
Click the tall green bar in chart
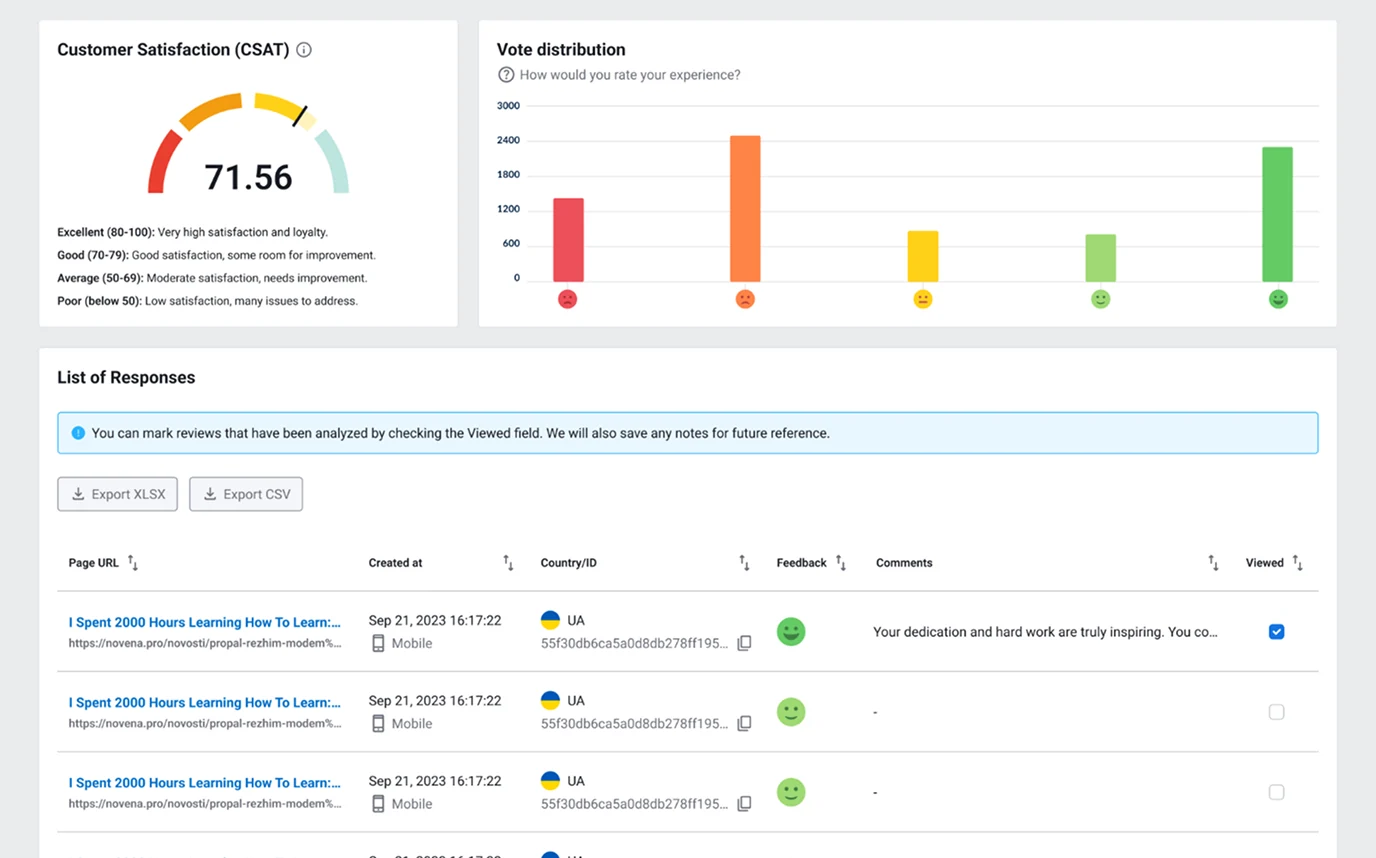click(x=1277, y=214)
